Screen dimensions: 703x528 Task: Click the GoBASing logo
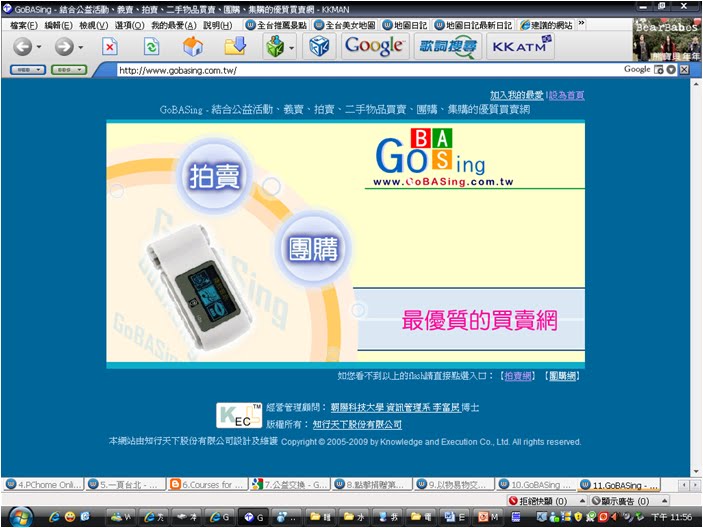point(443,157)
